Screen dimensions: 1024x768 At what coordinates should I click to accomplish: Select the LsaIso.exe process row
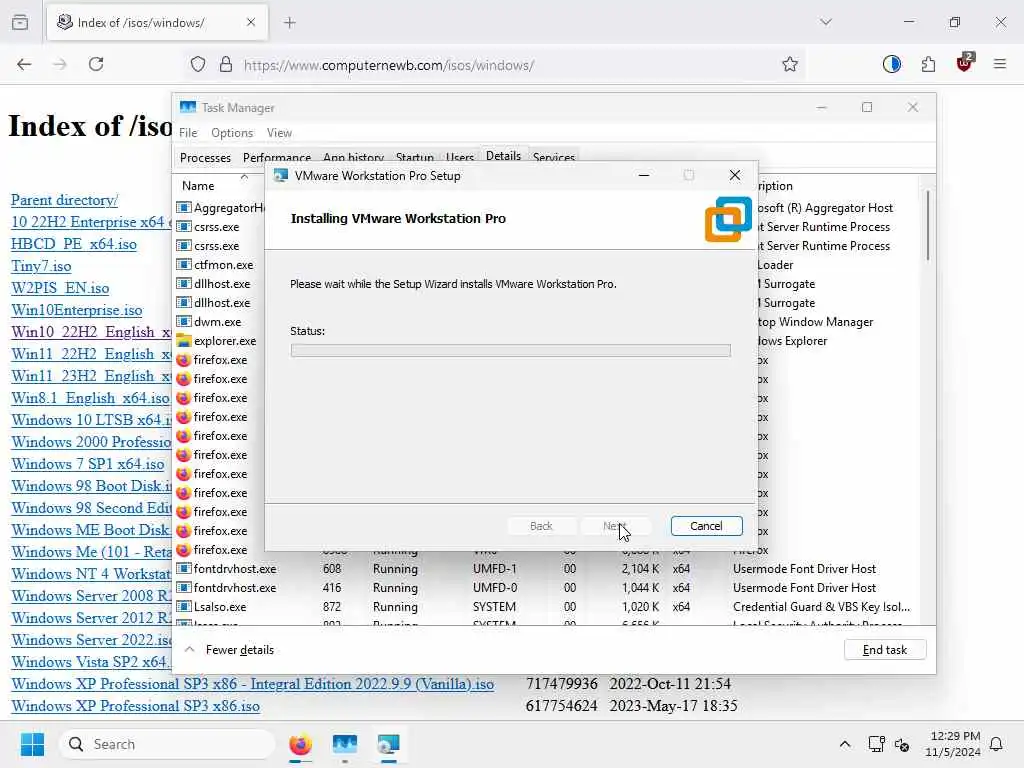(548, 607)
